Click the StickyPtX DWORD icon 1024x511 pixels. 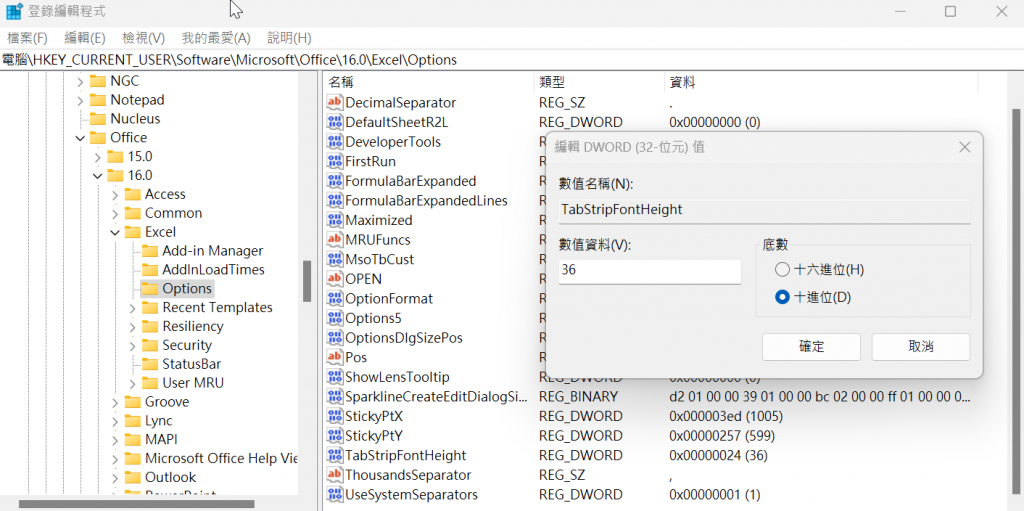pos(334,416)
